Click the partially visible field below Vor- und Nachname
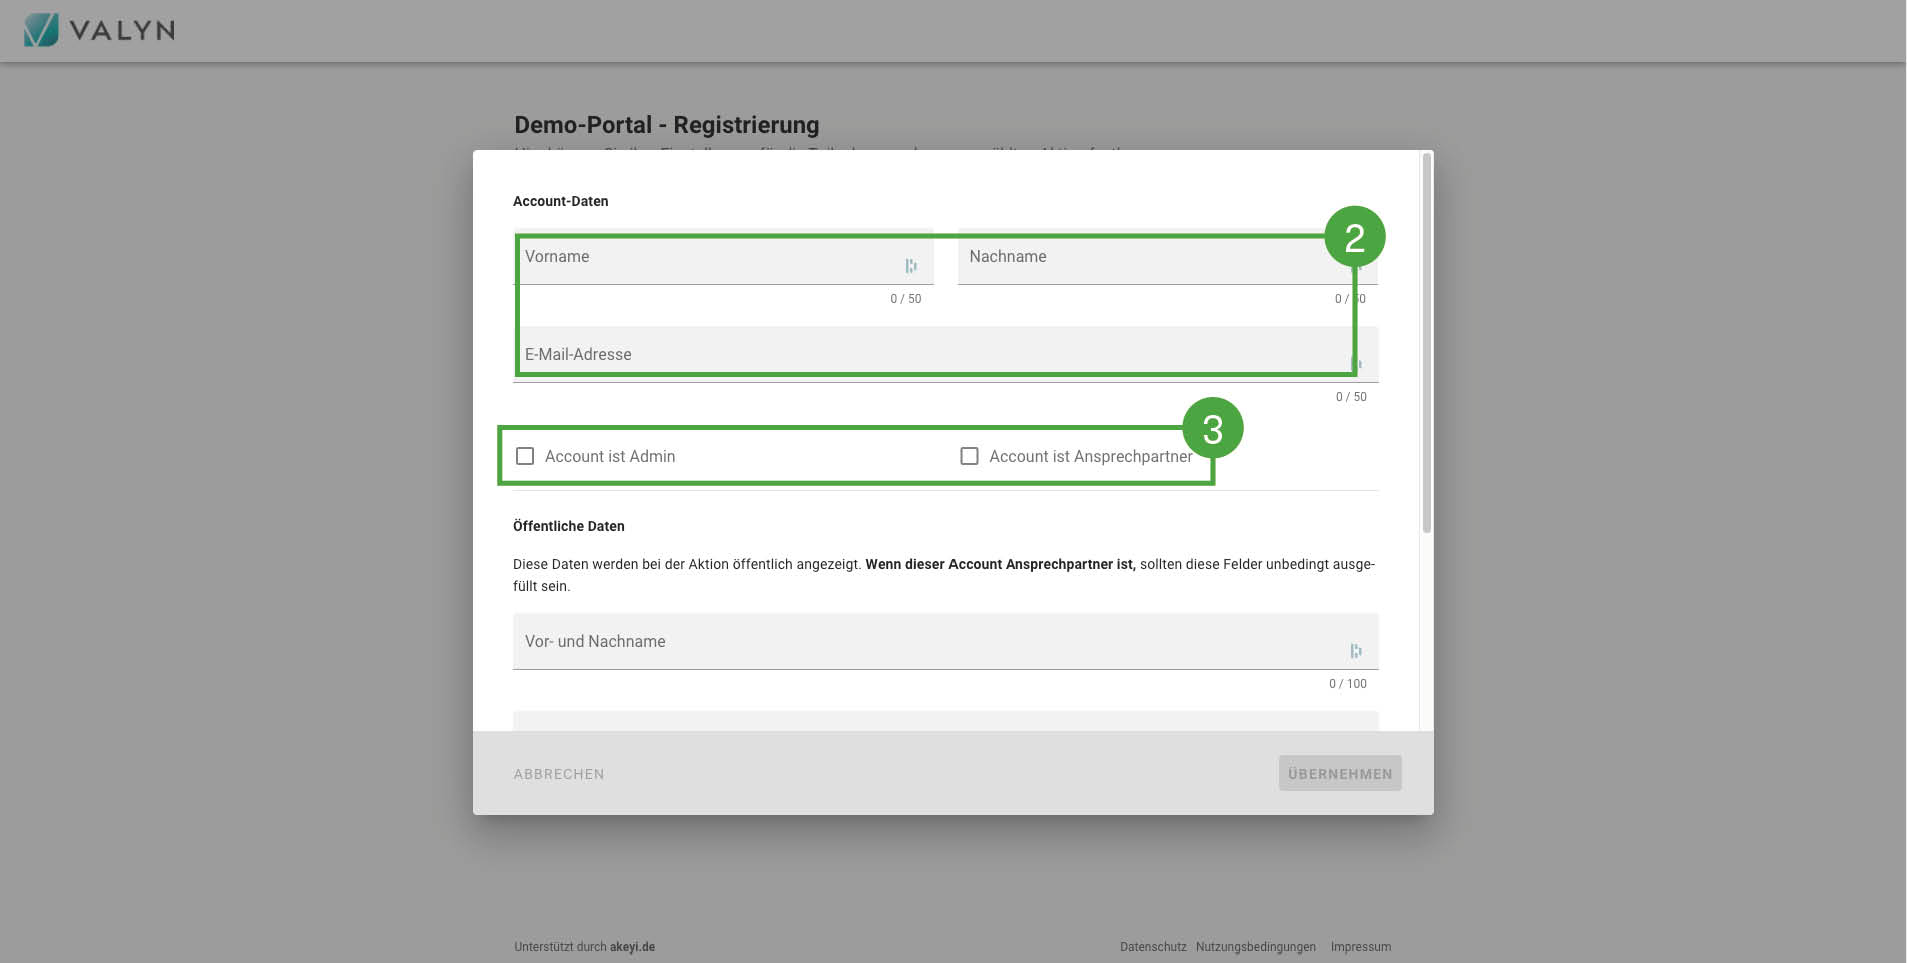 pos(944,721)
